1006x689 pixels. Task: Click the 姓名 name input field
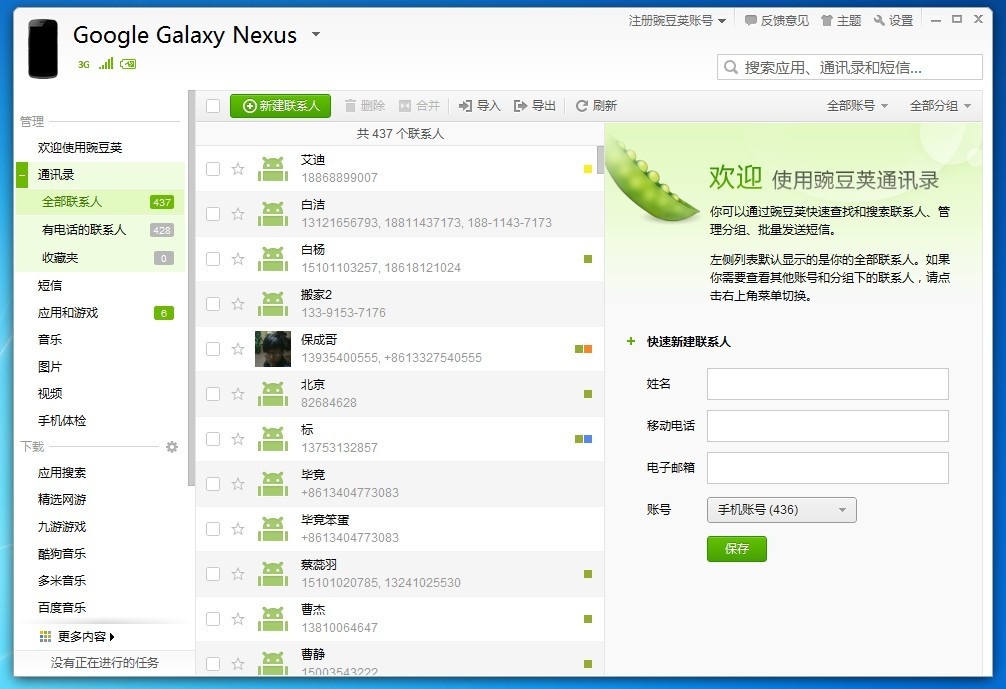pos(828,384)
